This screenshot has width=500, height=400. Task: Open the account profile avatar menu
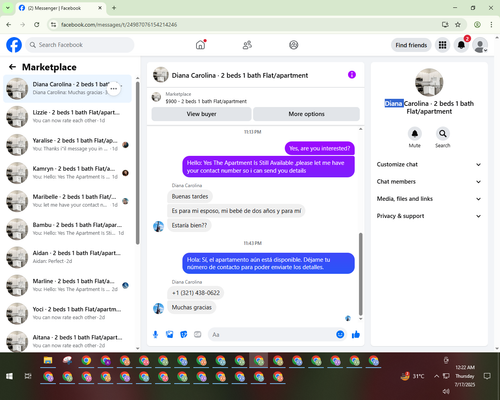pos(480,45)
